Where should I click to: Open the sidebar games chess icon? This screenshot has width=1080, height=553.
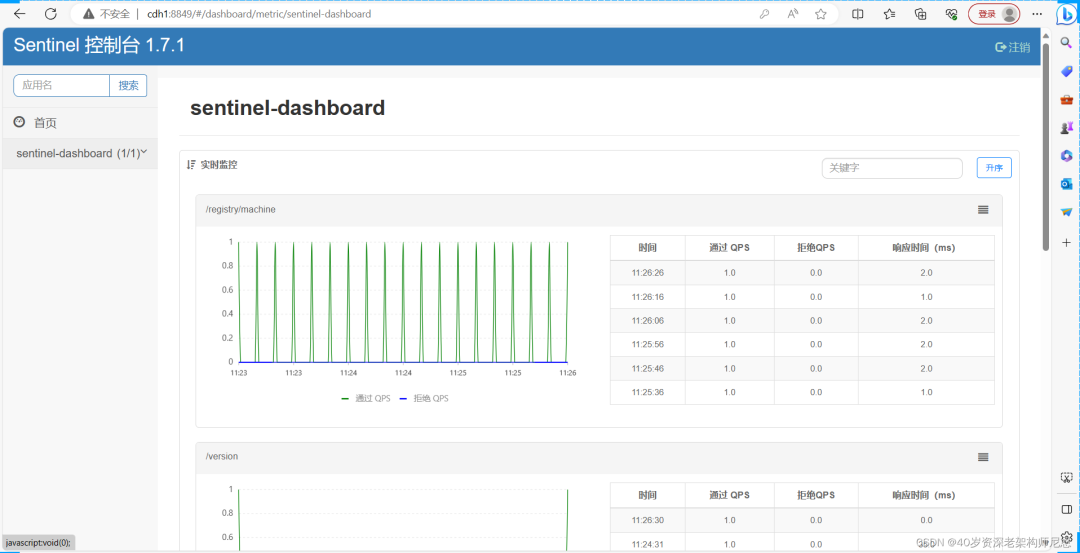coord(1066,127)
